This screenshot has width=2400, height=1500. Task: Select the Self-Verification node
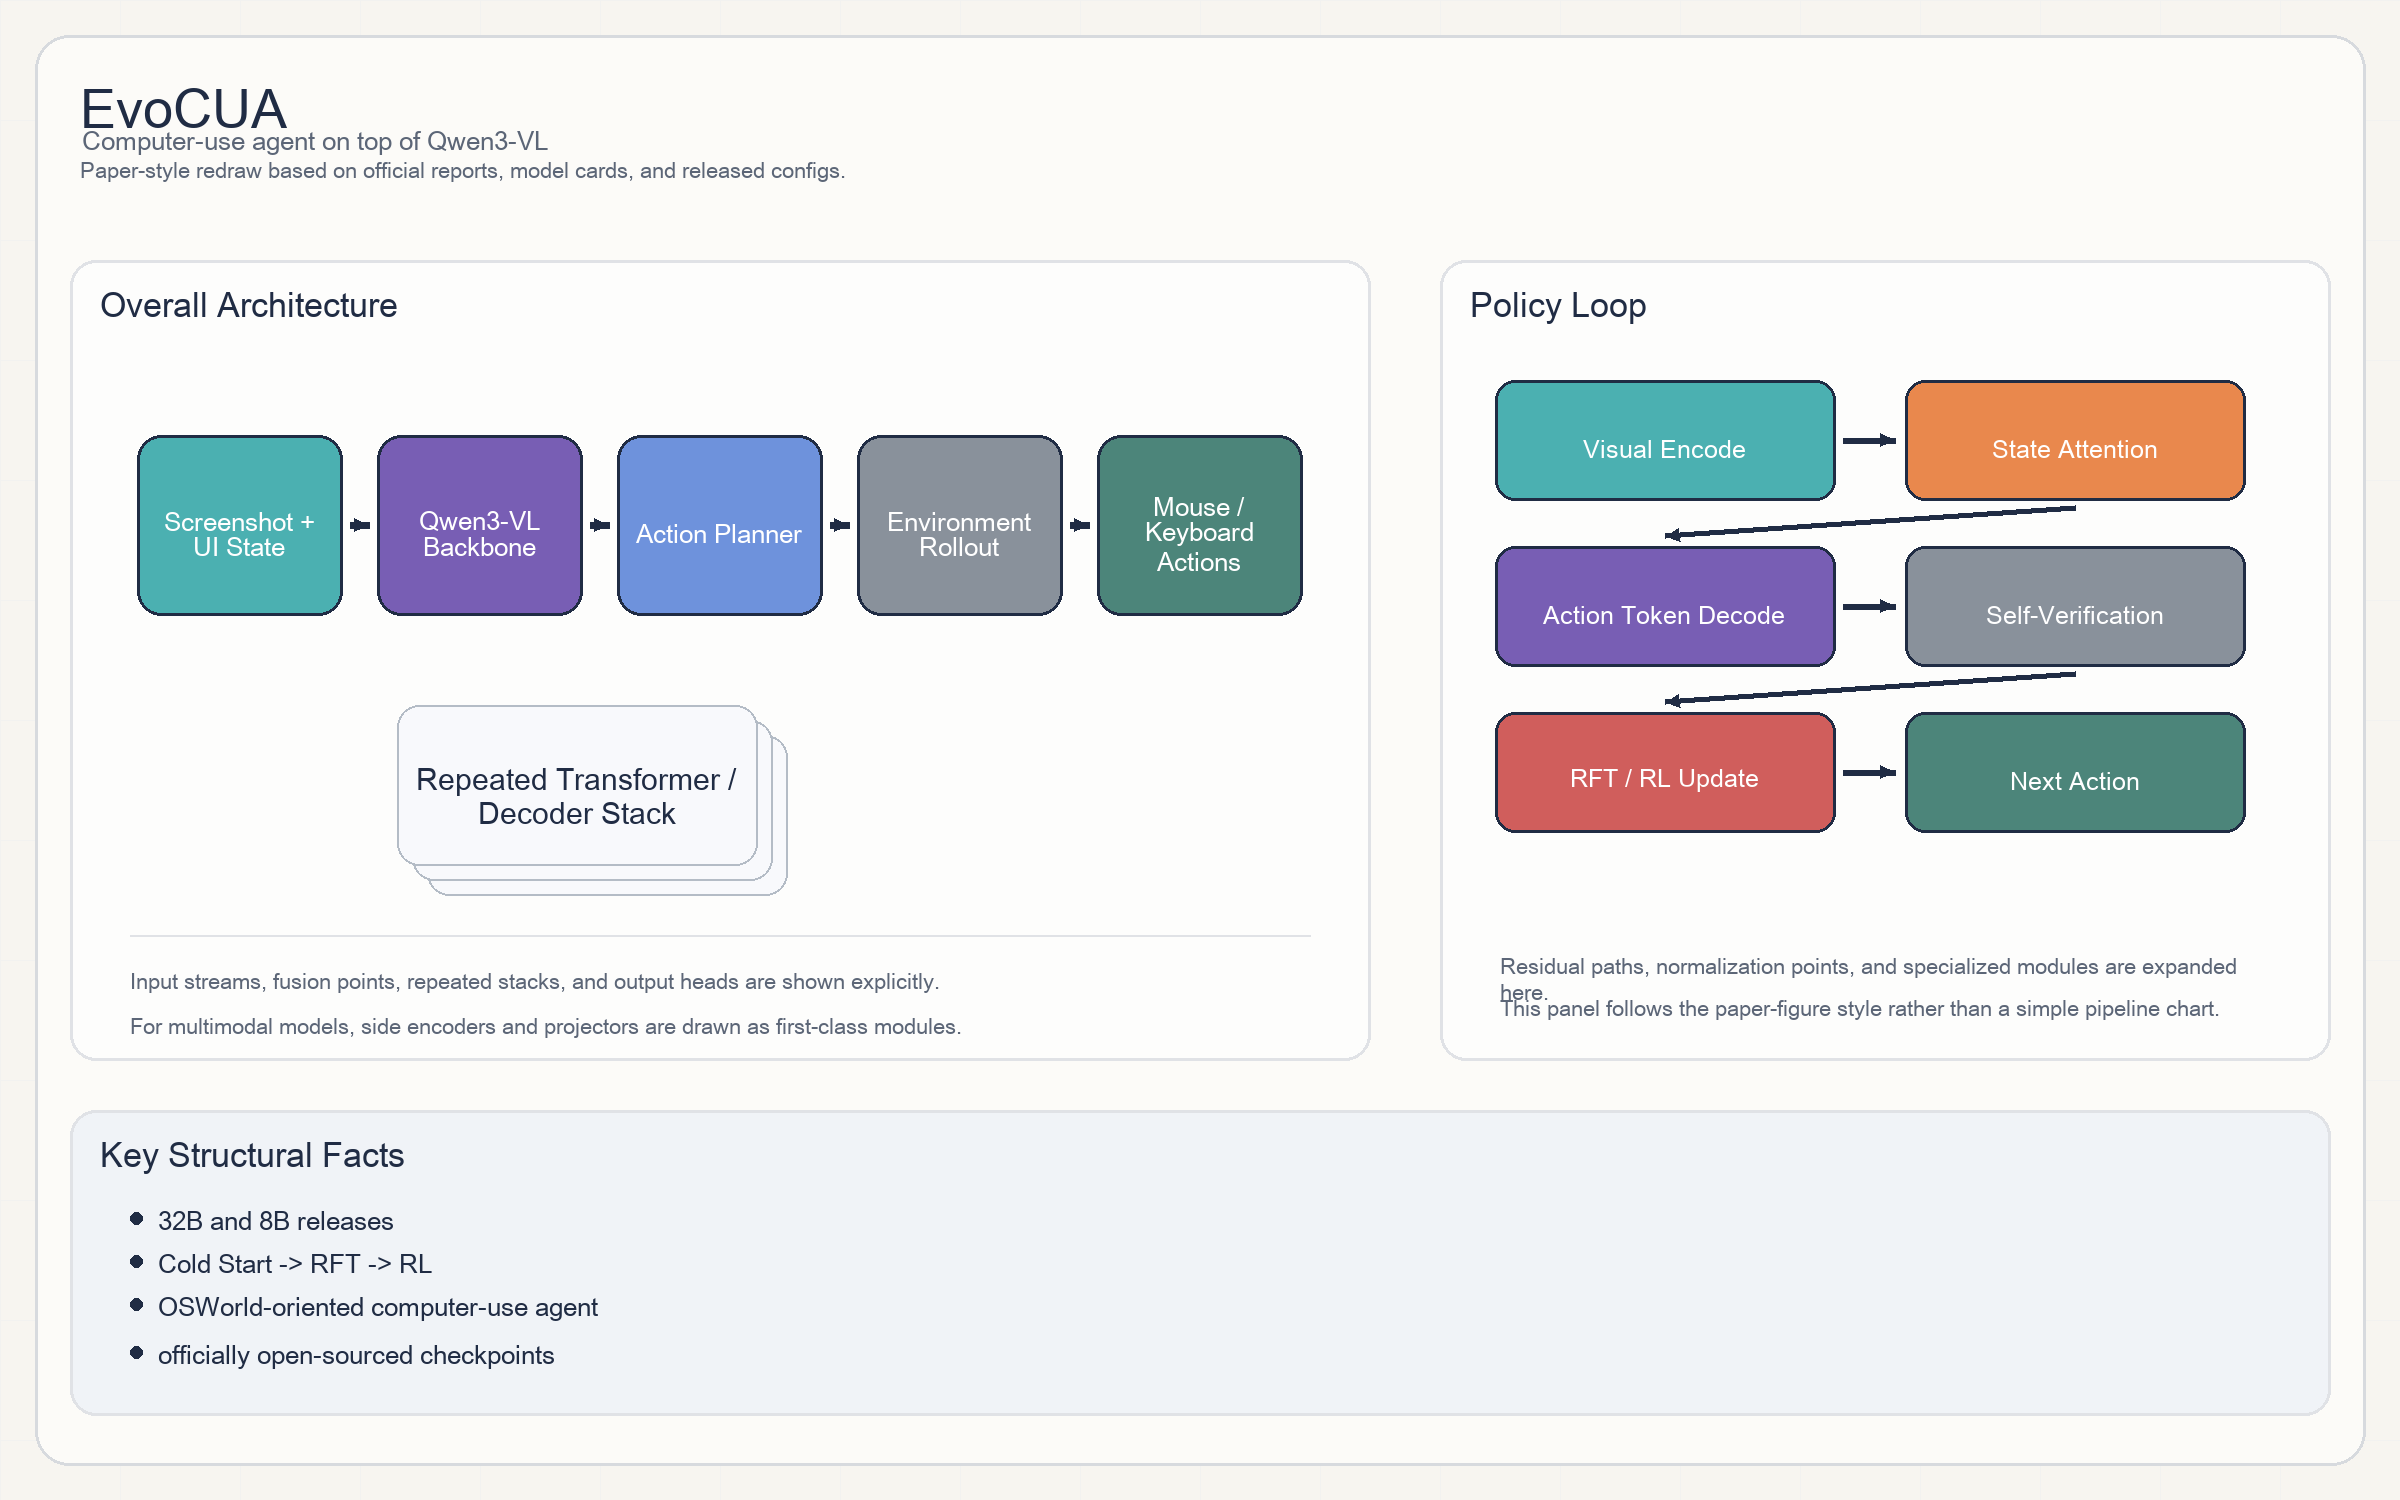coord(2075,607)
